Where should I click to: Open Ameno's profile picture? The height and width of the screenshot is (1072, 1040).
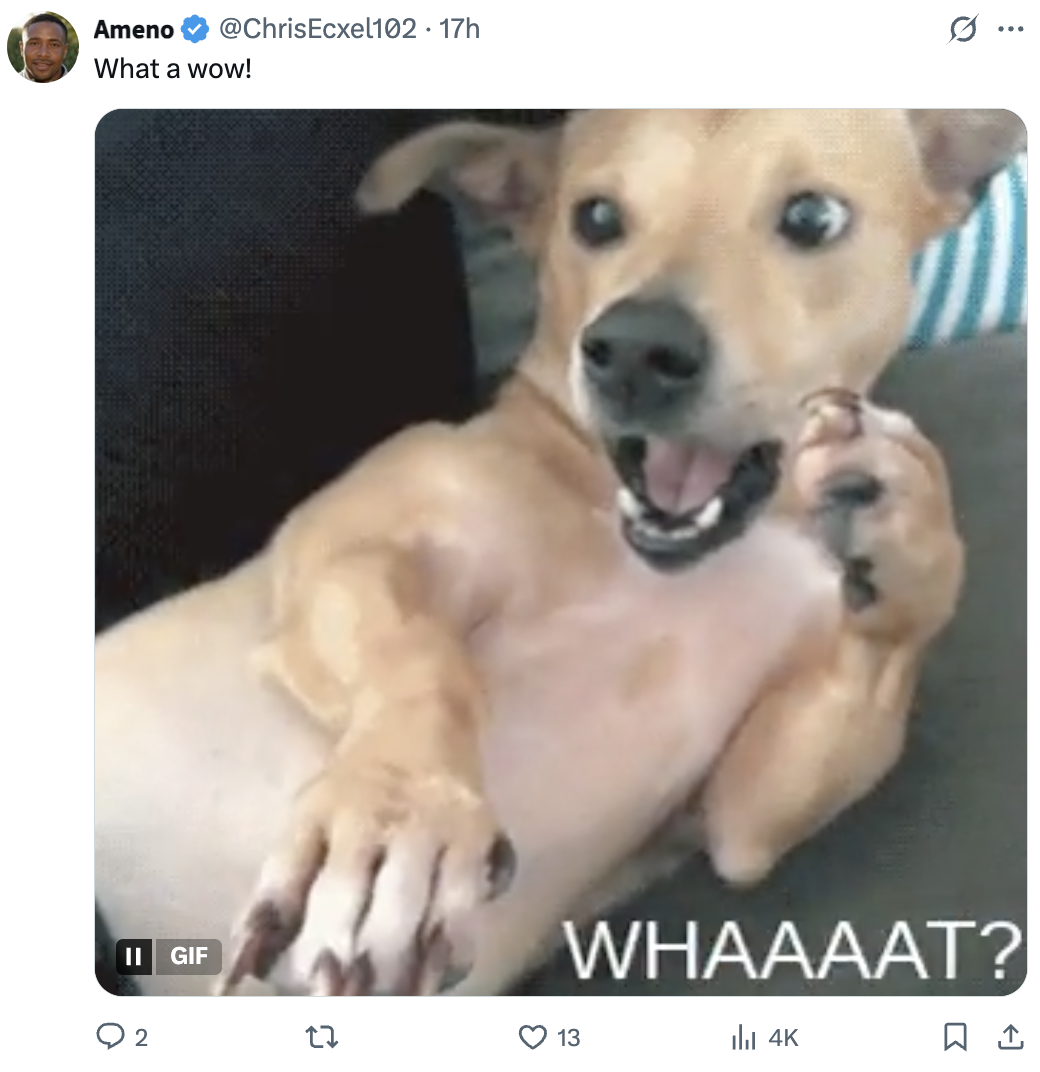tap(43, 47)
